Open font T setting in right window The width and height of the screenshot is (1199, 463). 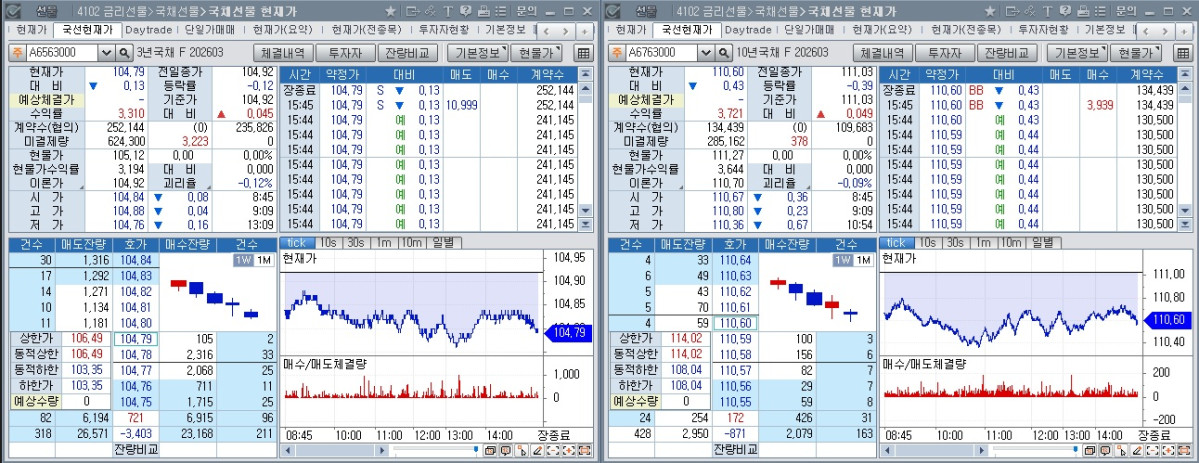pos(1048,11)
